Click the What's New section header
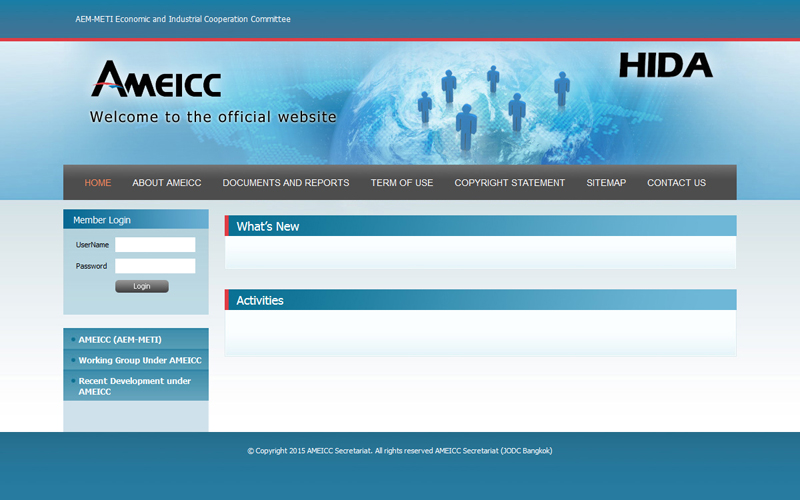The height and width of the screenshot is (500, 800). click(x=481, y=226)
